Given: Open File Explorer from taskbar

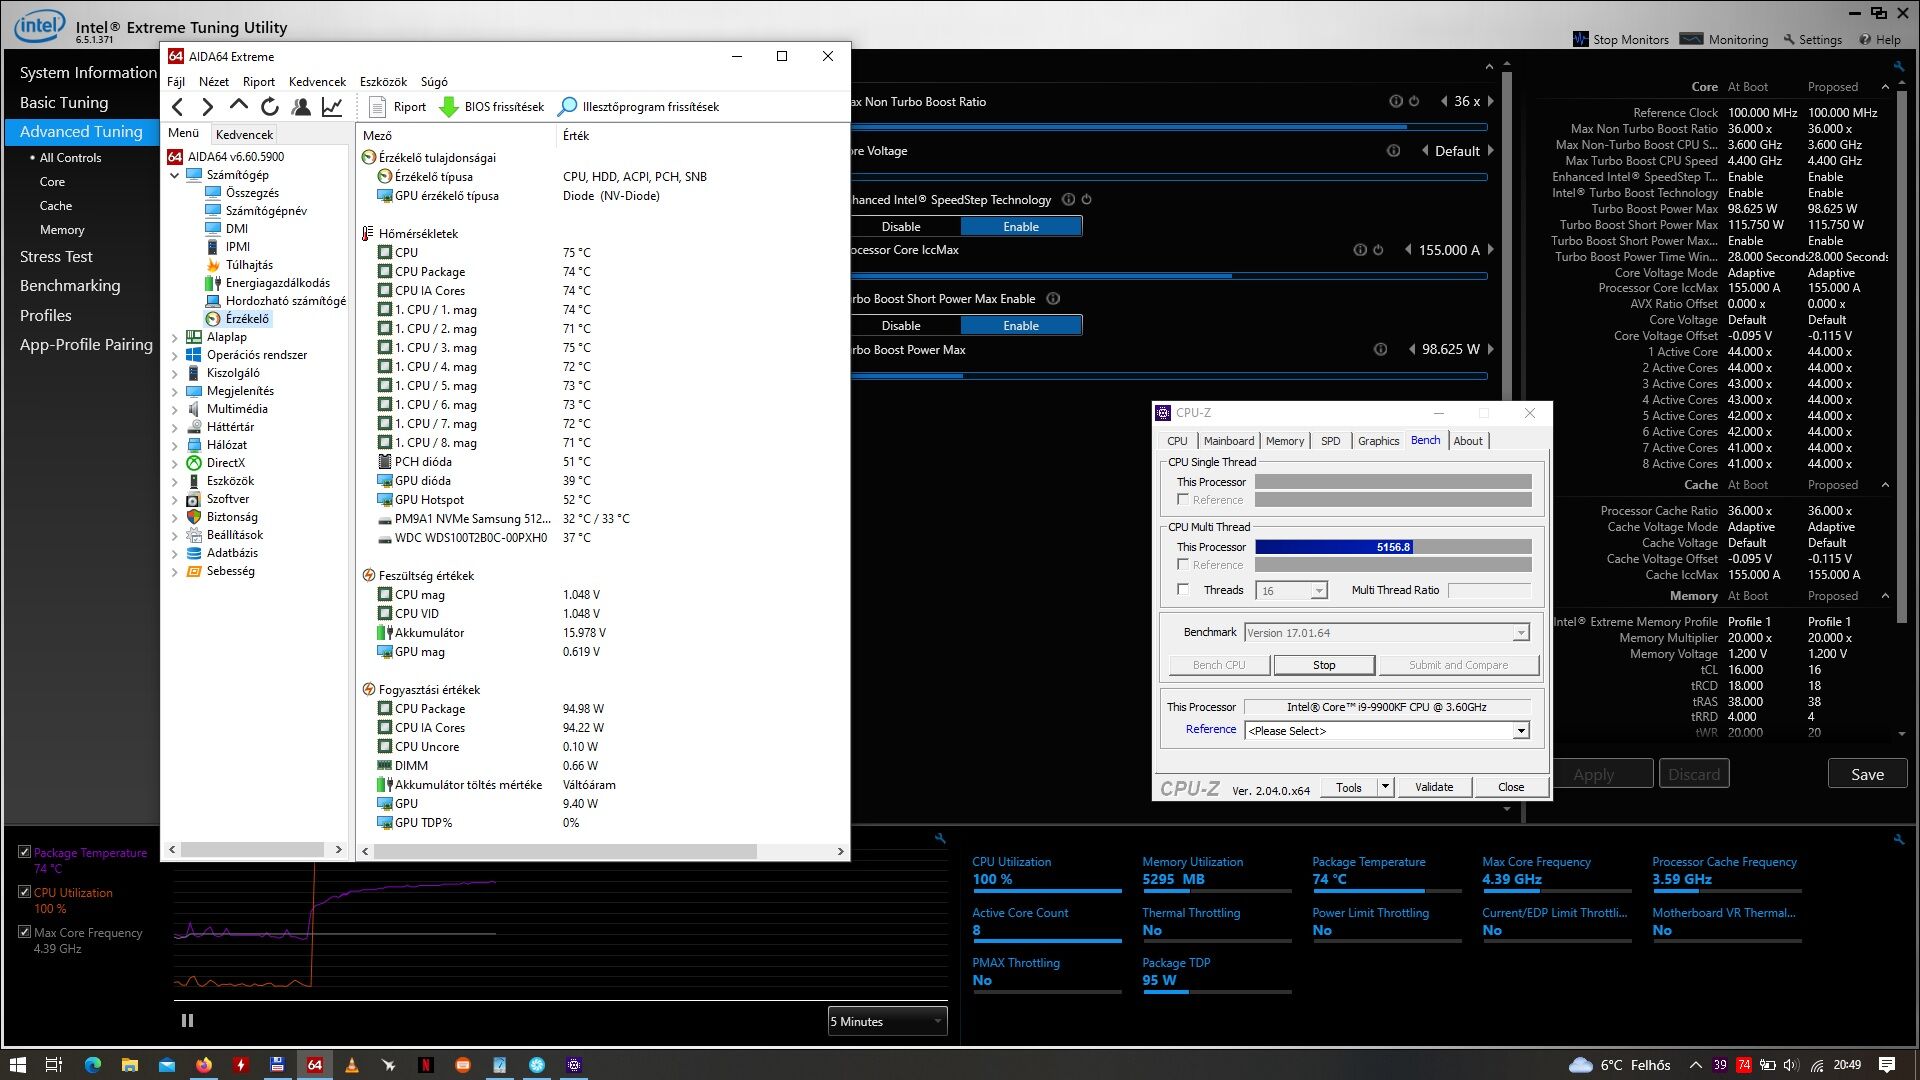Looking at the screenshot, I should coord(129,1065).
